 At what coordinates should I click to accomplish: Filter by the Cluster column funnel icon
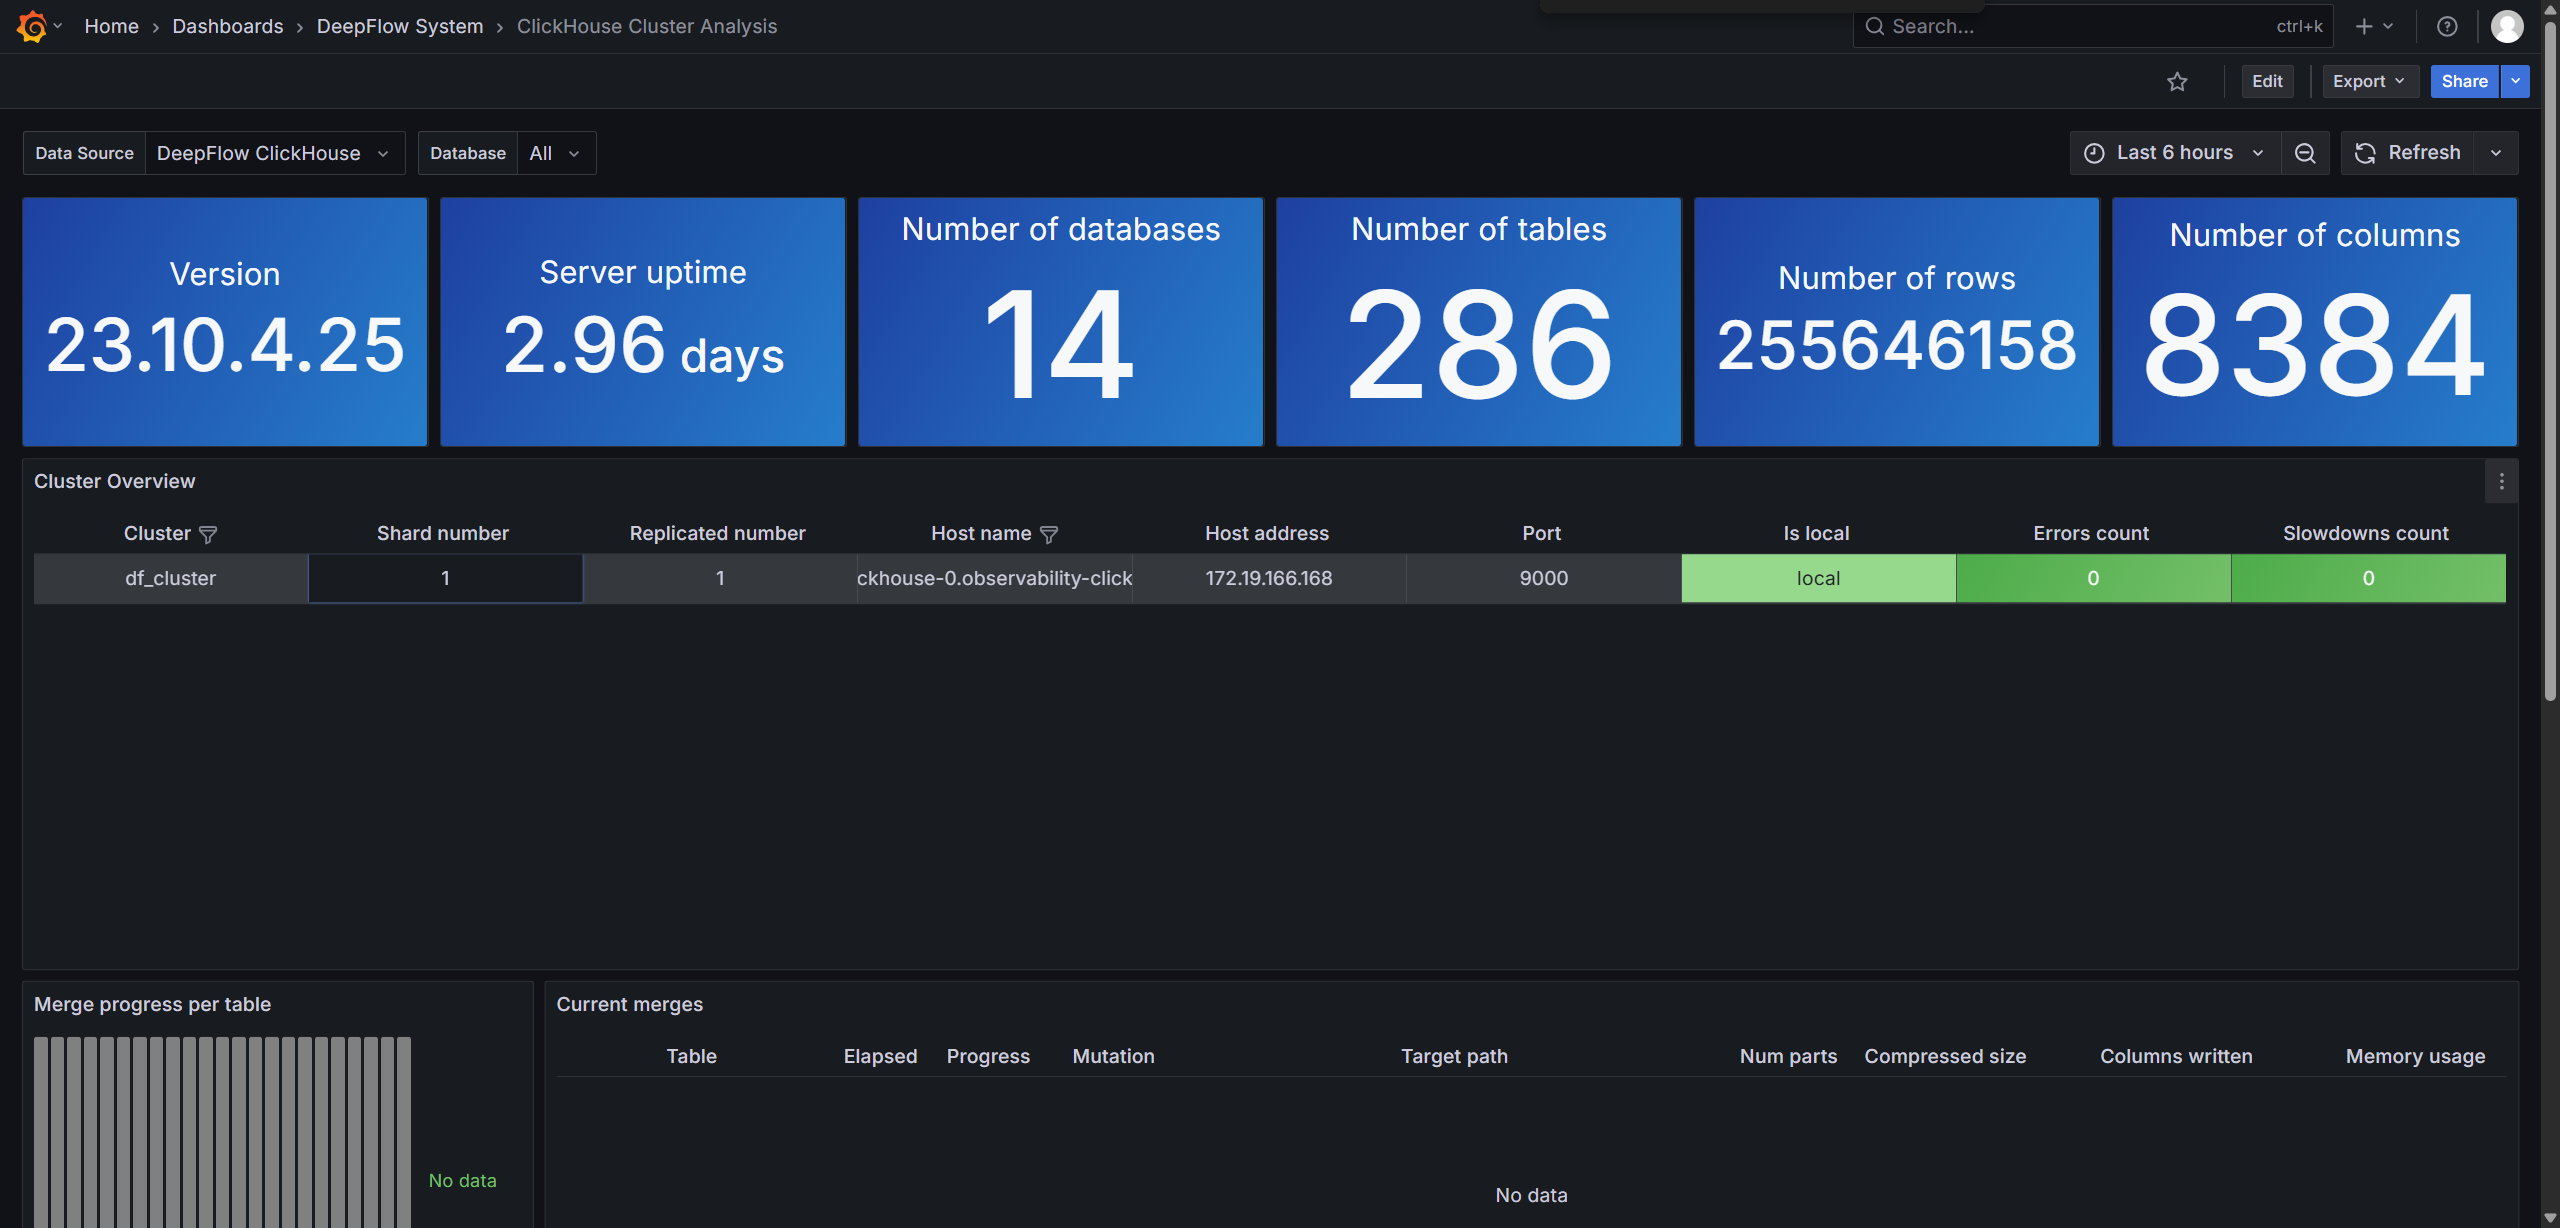pos(208,534)
